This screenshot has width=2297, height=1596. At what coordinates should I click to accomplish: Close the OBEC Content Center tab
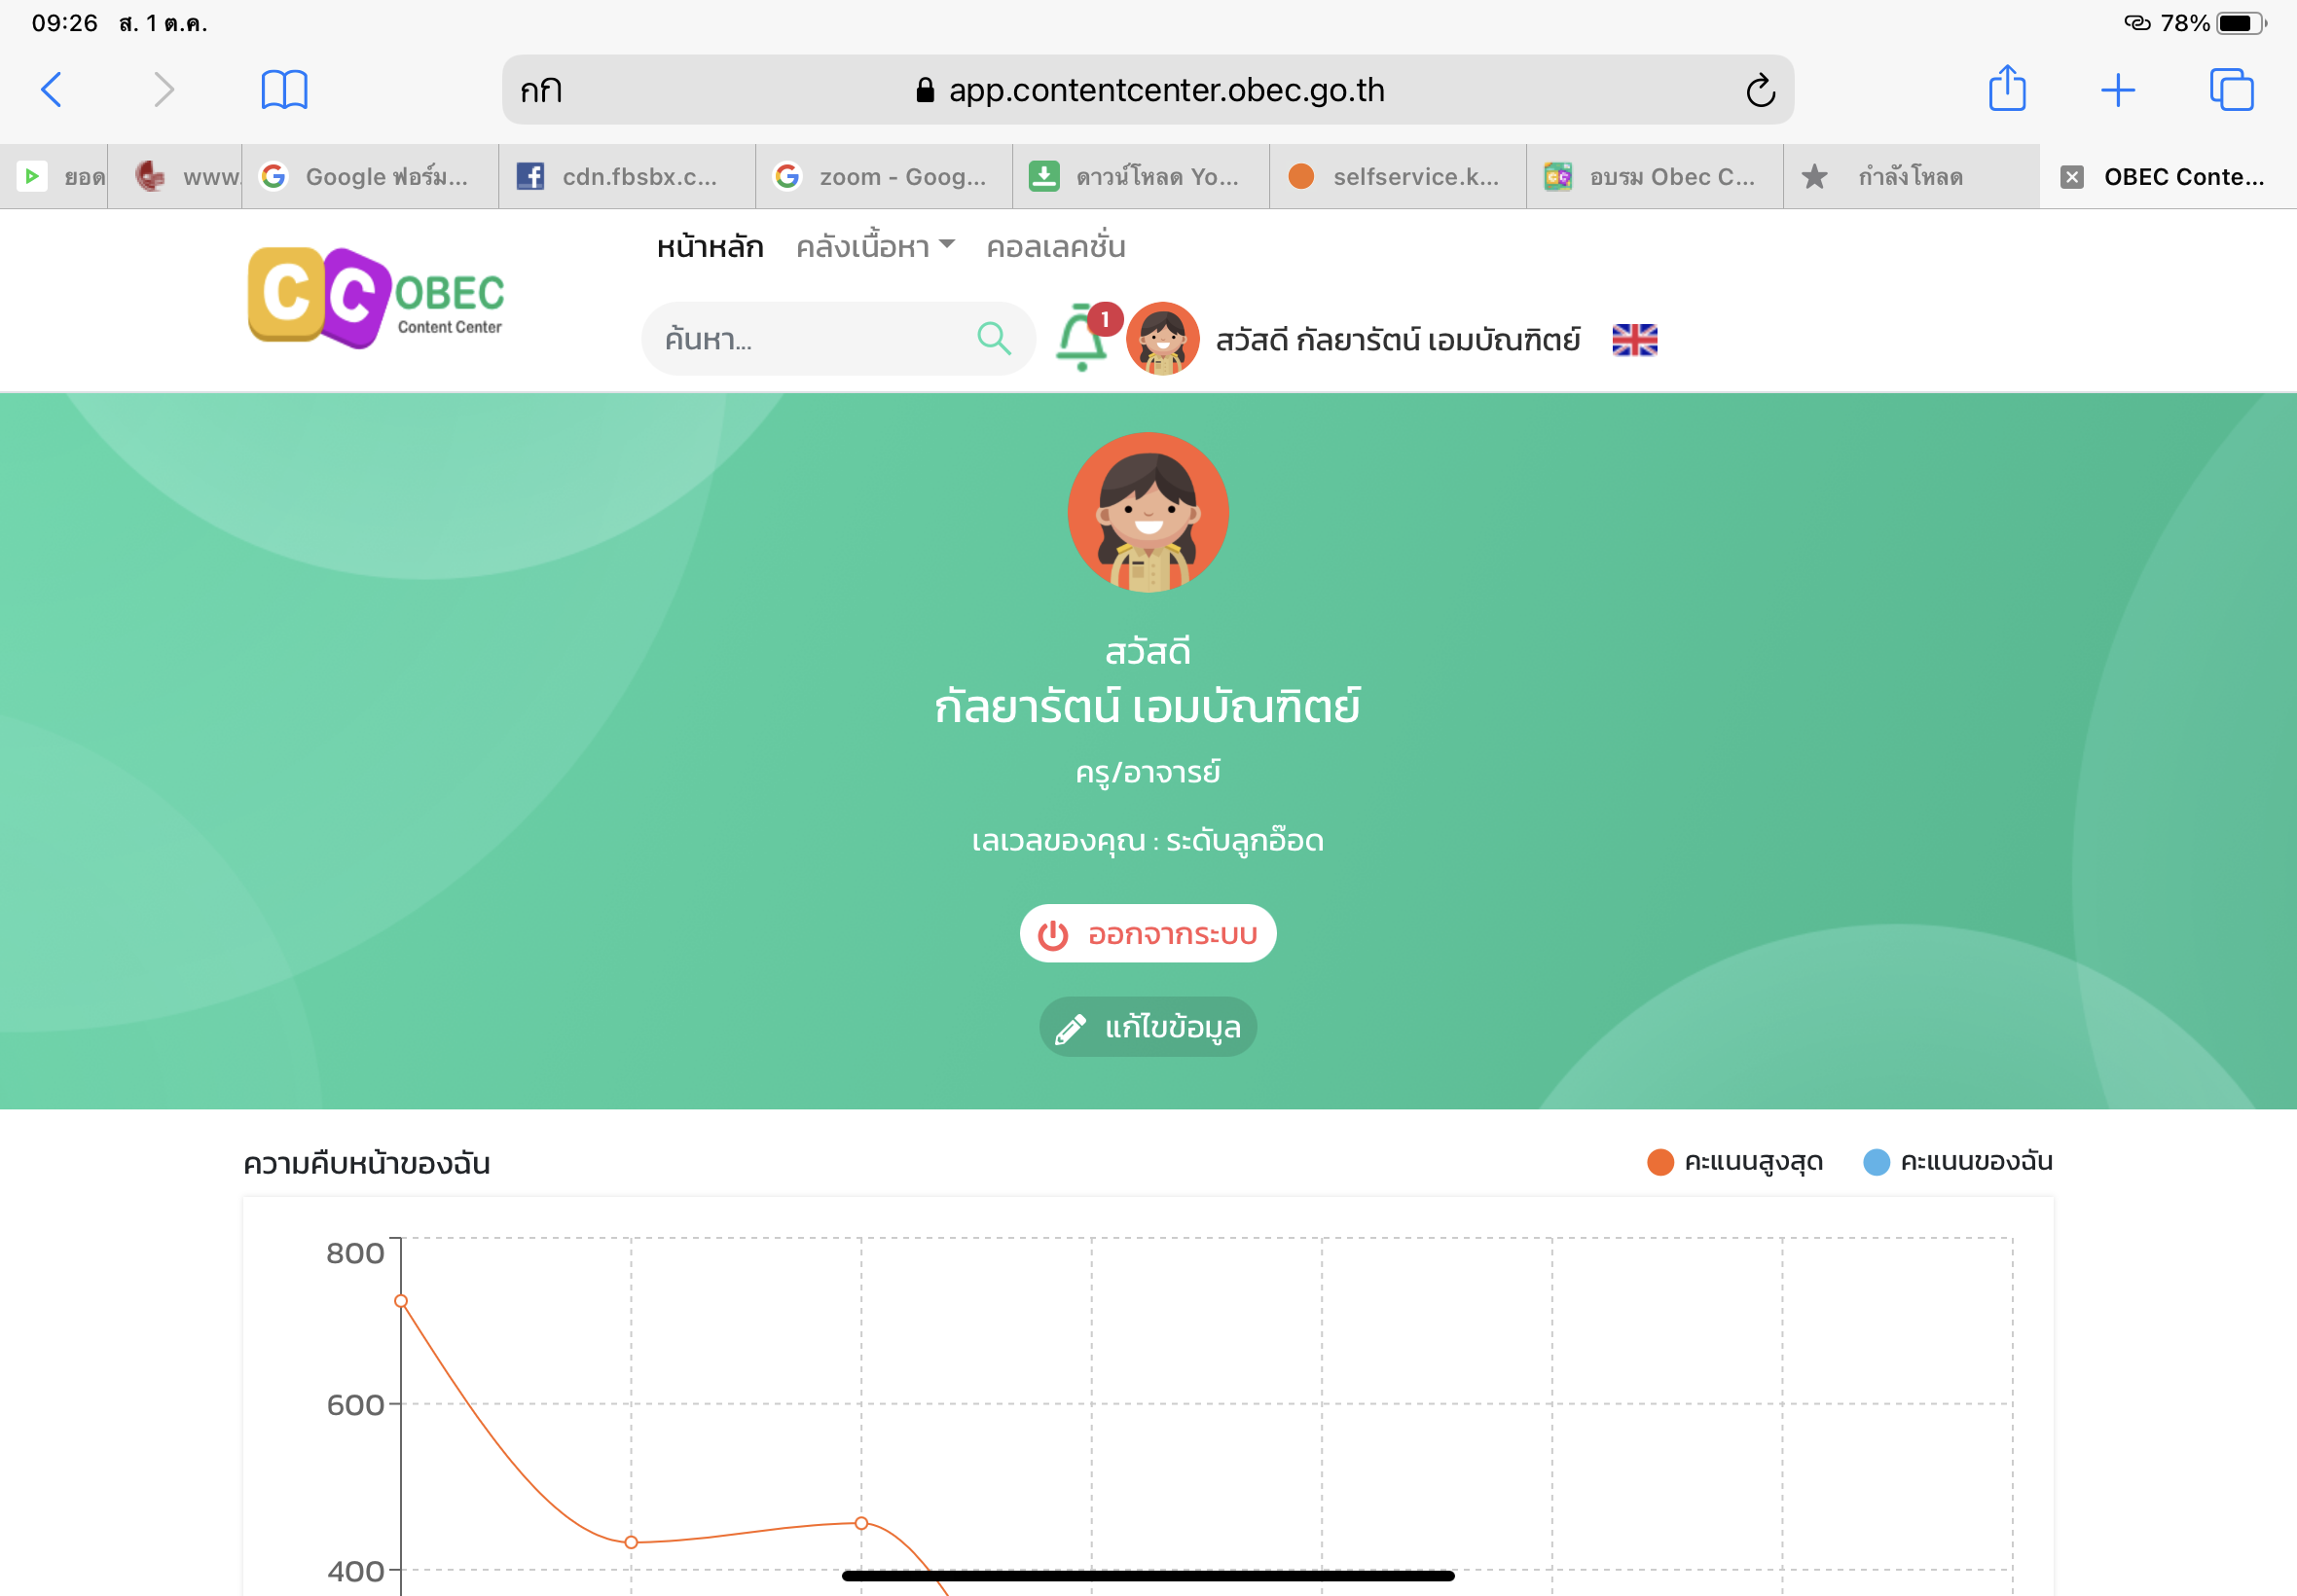click(x=2071, y=177)
